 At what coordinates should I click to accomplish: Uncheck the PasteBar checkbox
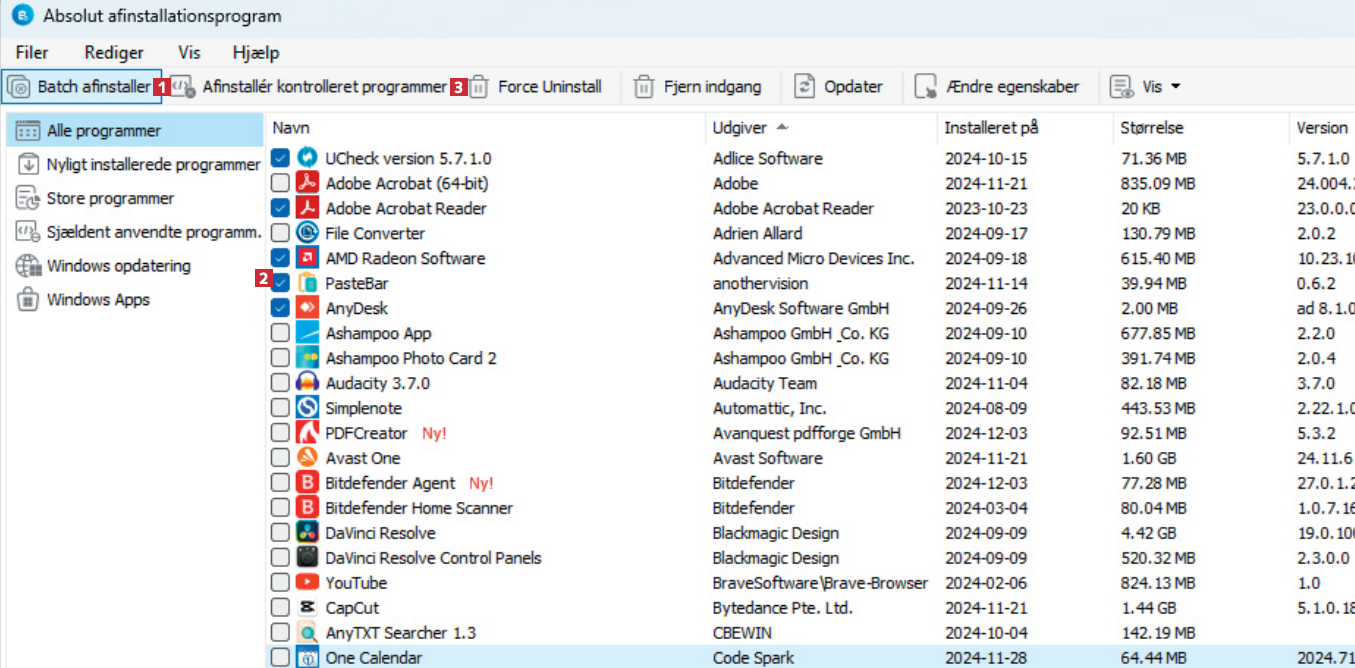point(280,283)
